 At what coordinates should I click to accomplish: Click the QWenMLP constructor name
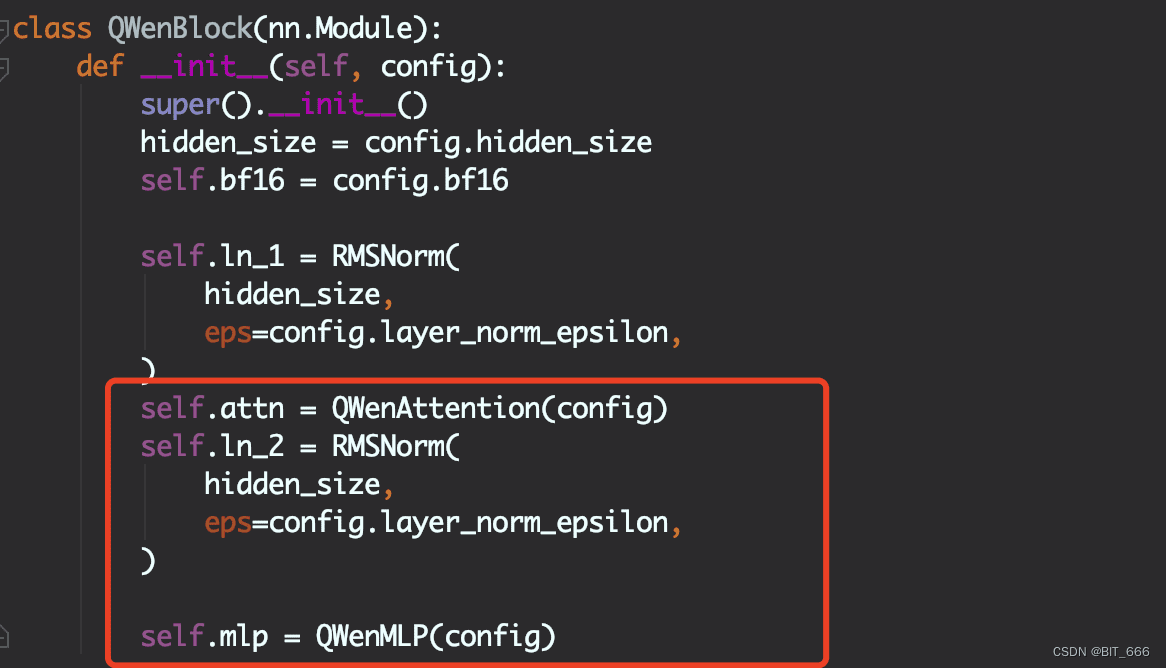(x=372, y=636)
